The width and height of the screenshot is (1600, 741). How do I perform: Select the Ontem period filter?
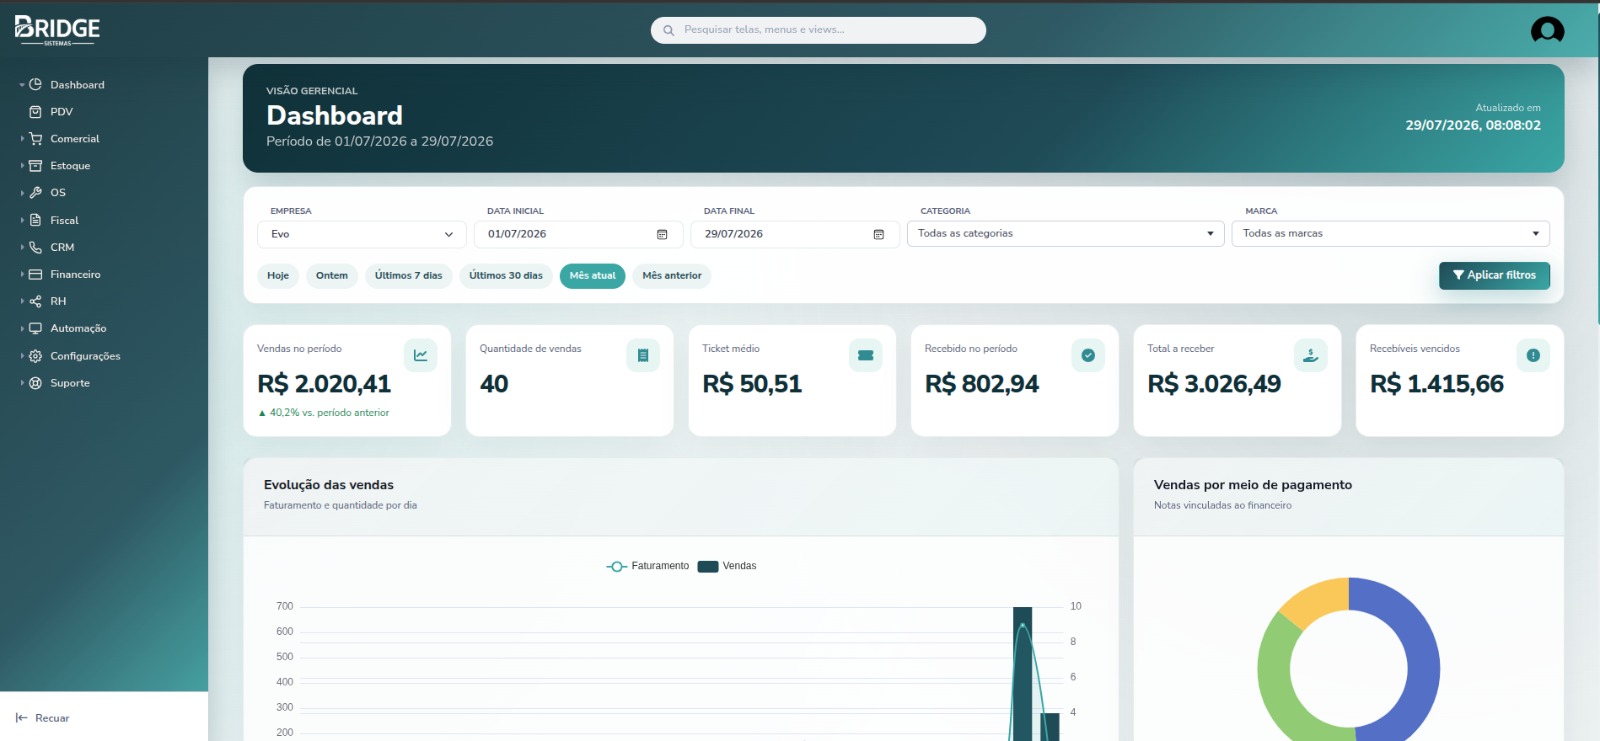[332, 276]
